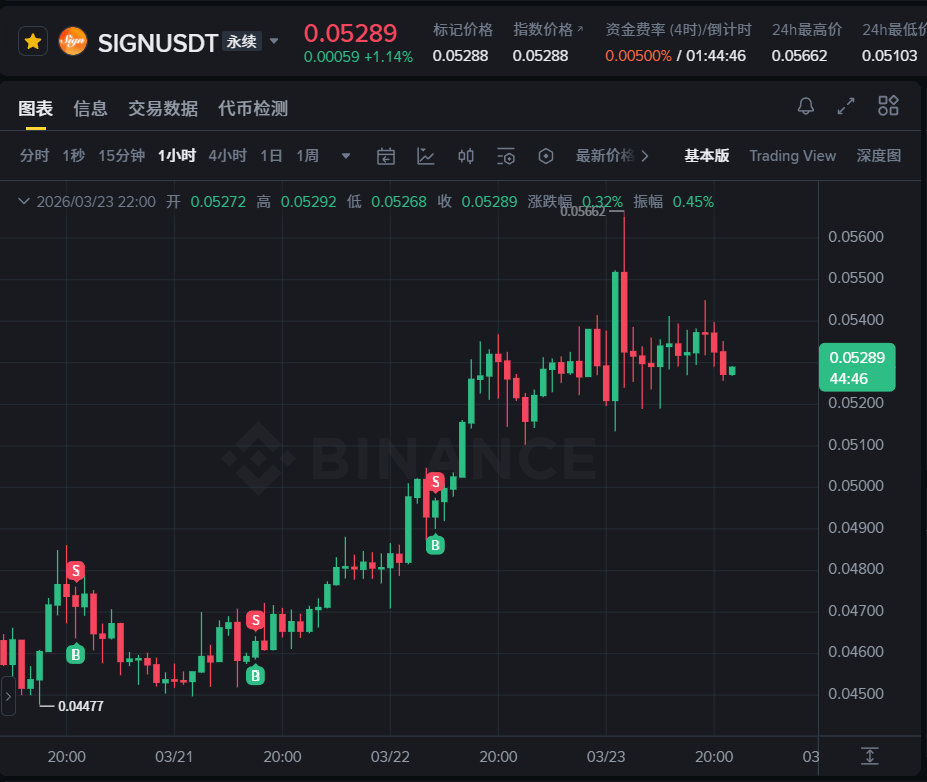
Task: Toggle the favorite star for SIGNUSDT
Action: point(33,41)
